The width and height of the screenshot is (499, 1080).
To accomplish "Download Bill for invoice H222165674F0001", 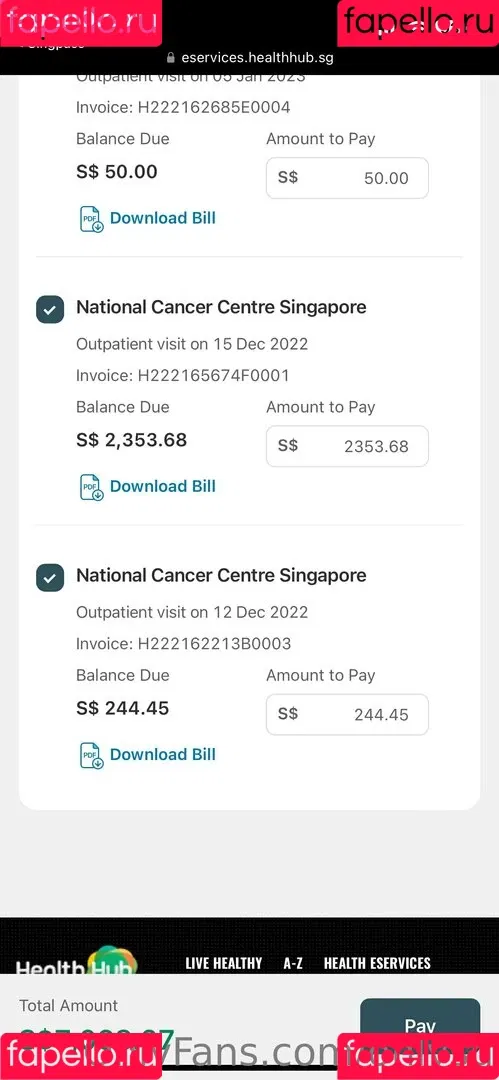I will 163,486.
